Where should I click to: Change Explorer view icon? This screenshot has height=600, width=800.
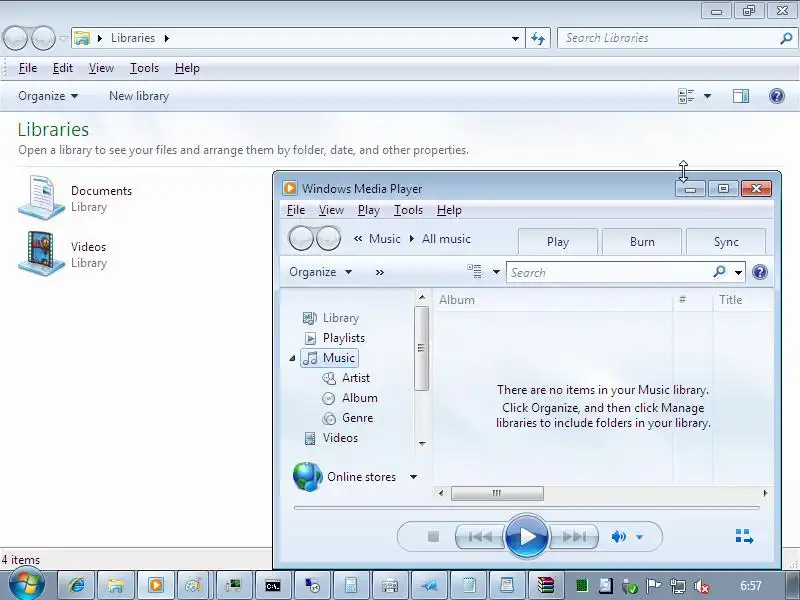(x=686, y=96)
